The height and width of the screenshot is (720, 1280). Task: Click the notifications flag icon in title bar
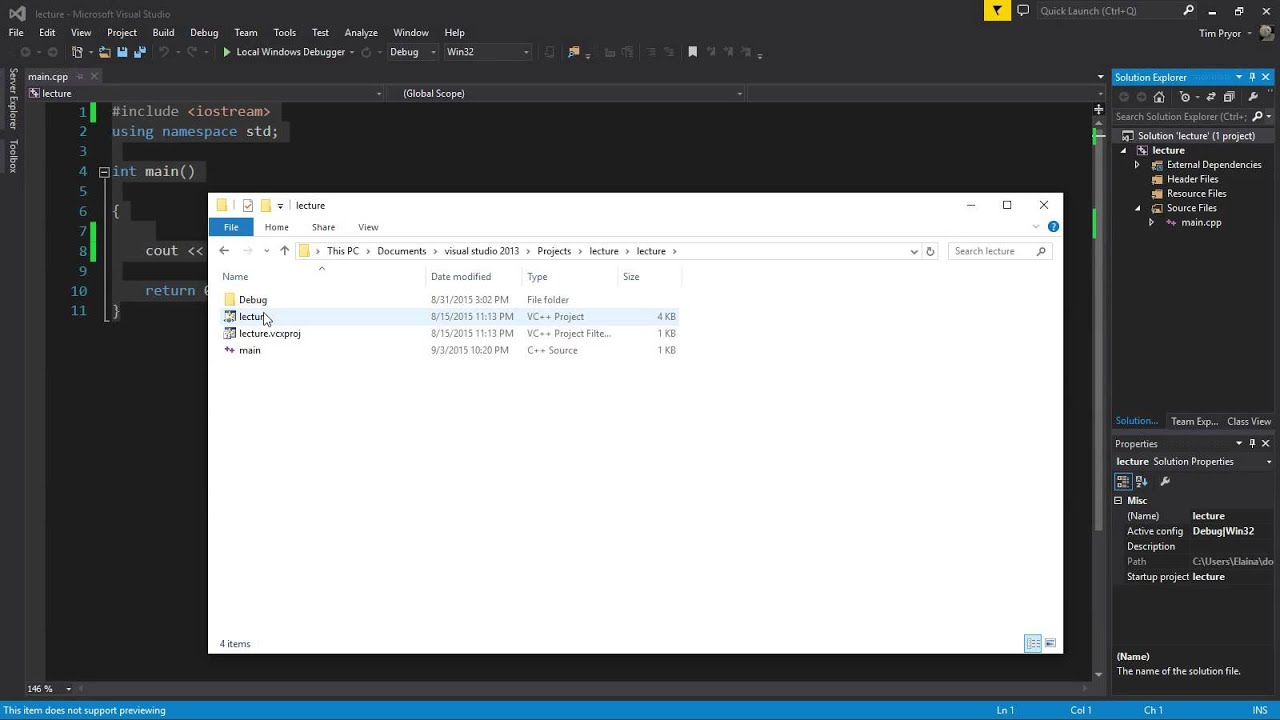pos(997,11)
